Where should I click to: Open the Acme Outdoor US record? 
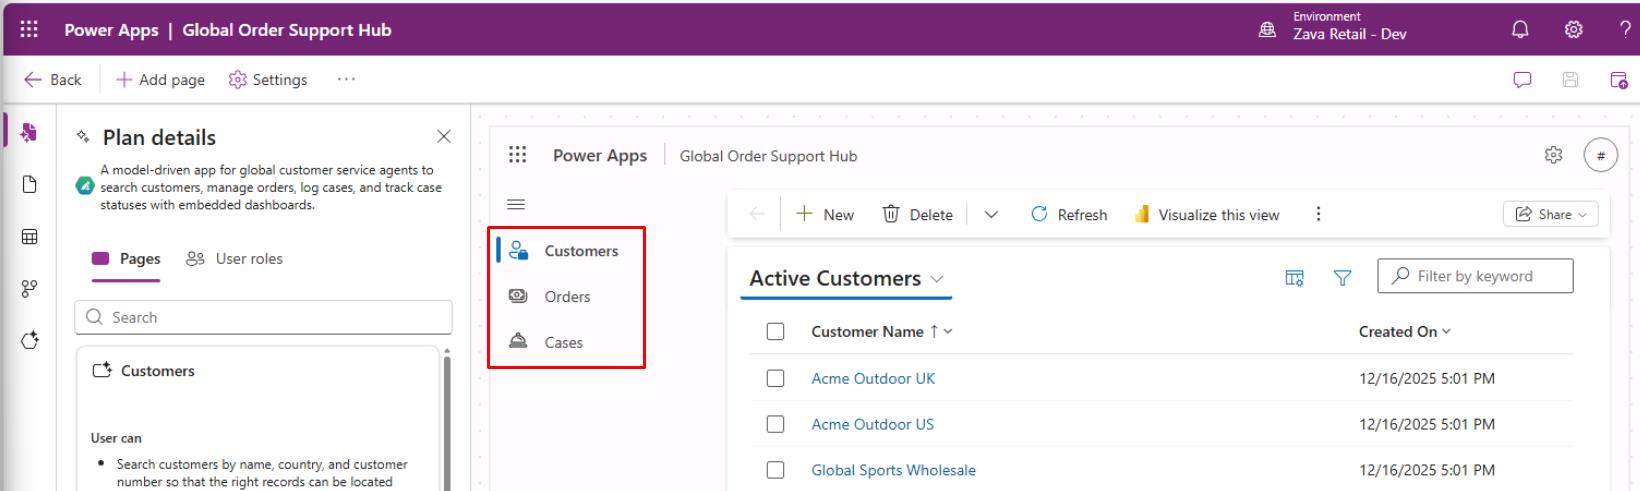tap(872, 424)
